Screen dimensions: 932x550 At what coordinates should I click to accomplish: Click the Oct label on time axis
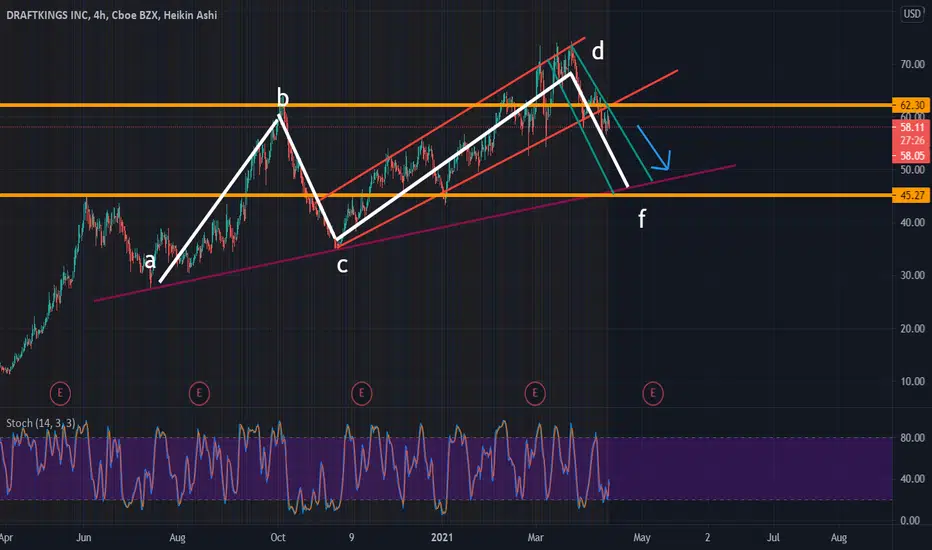[278, 538]
